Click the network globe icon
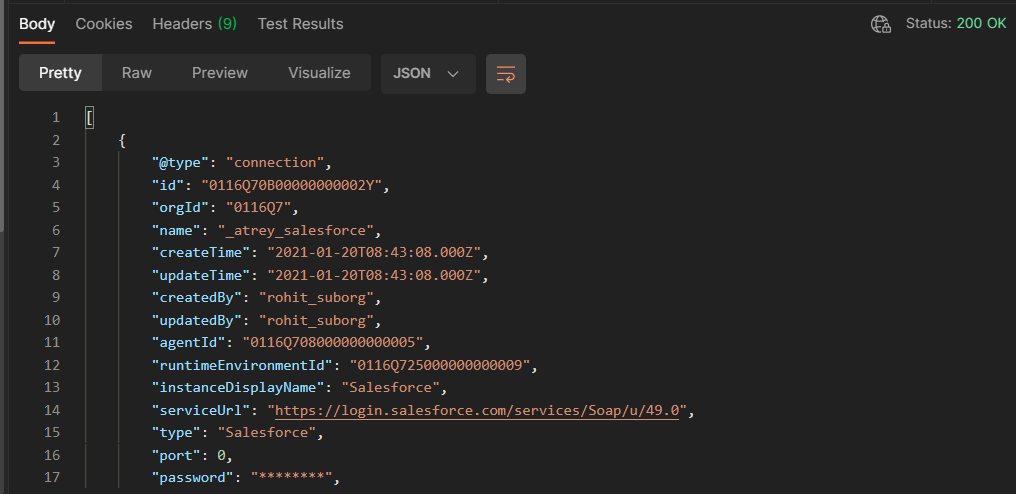 pos(881,24)
